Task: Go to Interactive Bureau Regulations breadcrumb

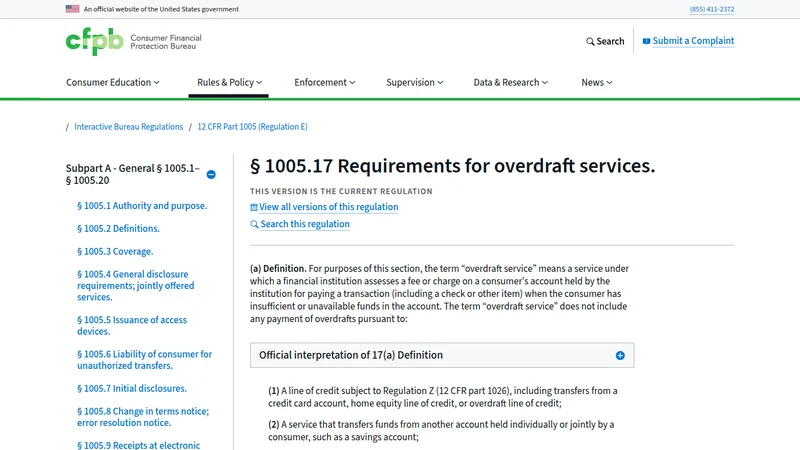Action: click(129, 127)
